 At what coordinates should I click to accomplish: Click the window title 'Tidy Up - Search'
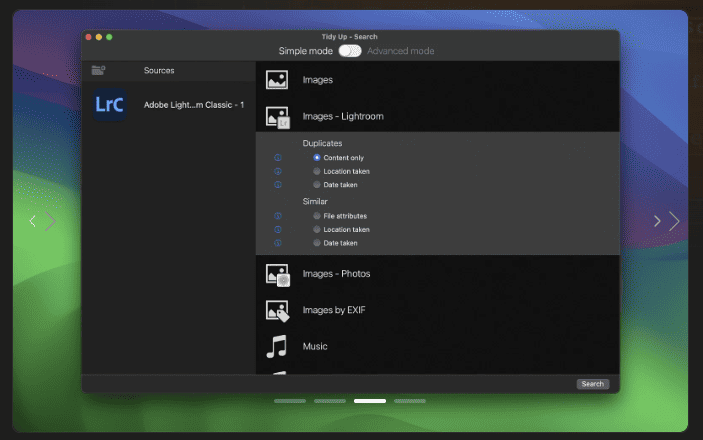pyautogui.click(x=349, y=37)
